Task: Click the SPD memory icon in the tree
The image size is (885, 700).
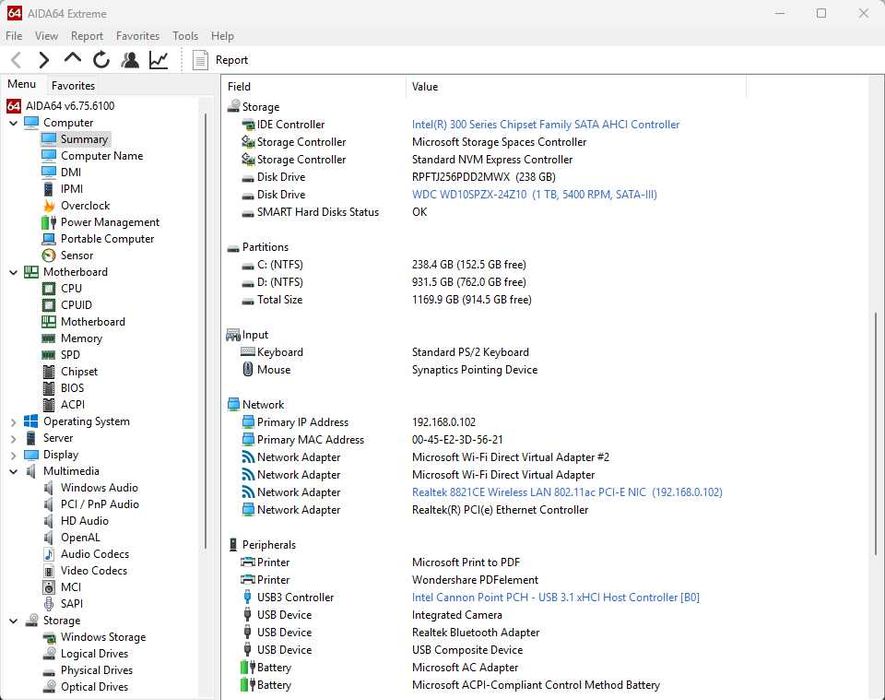Action: [x=49, y=355]
